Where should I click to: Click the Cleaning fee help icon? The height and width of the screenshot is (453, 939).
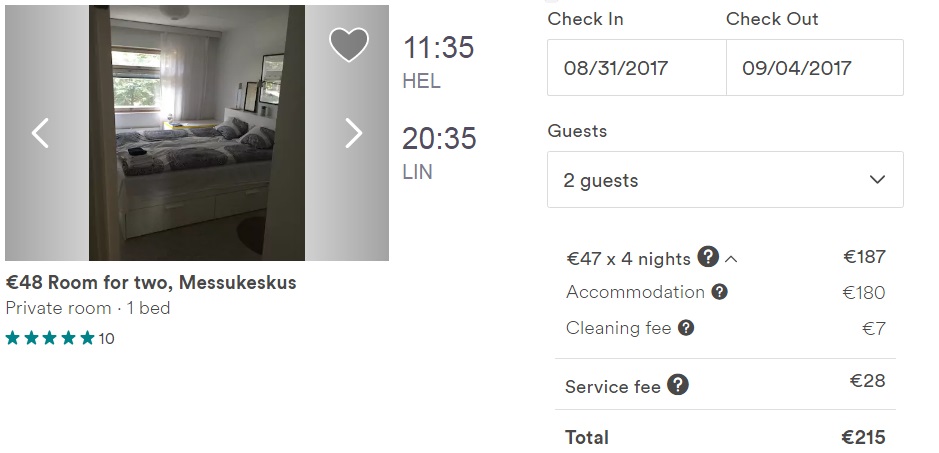click(x=685, y=328)
